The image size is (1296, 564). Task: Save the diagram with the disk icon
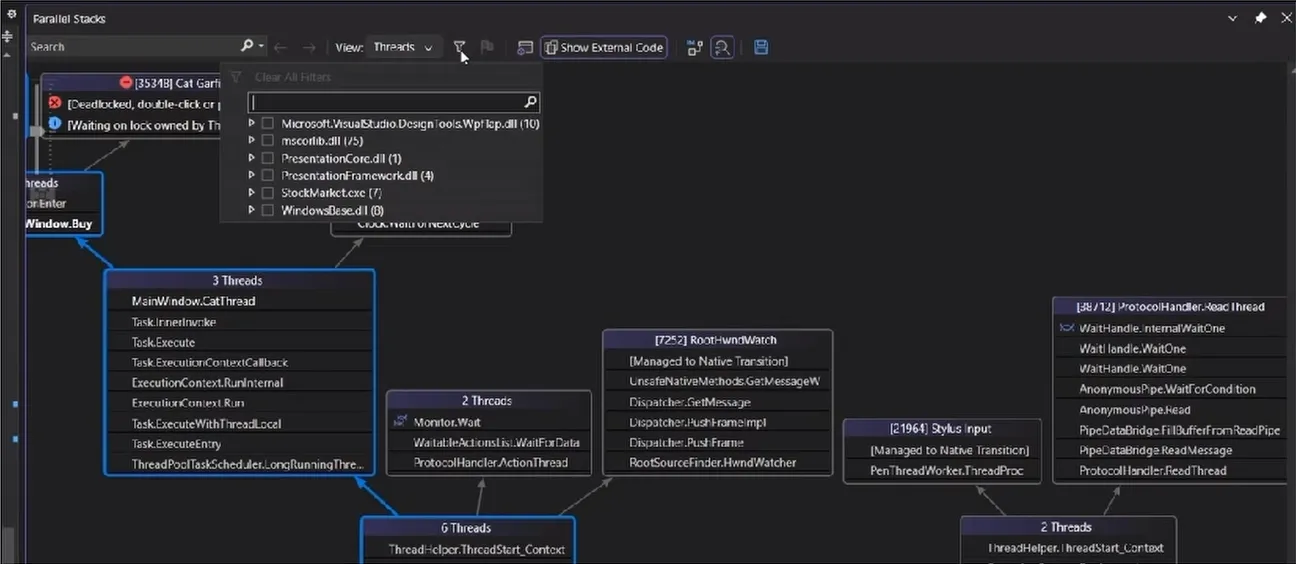pyautogui.click(x=761, y=47)
